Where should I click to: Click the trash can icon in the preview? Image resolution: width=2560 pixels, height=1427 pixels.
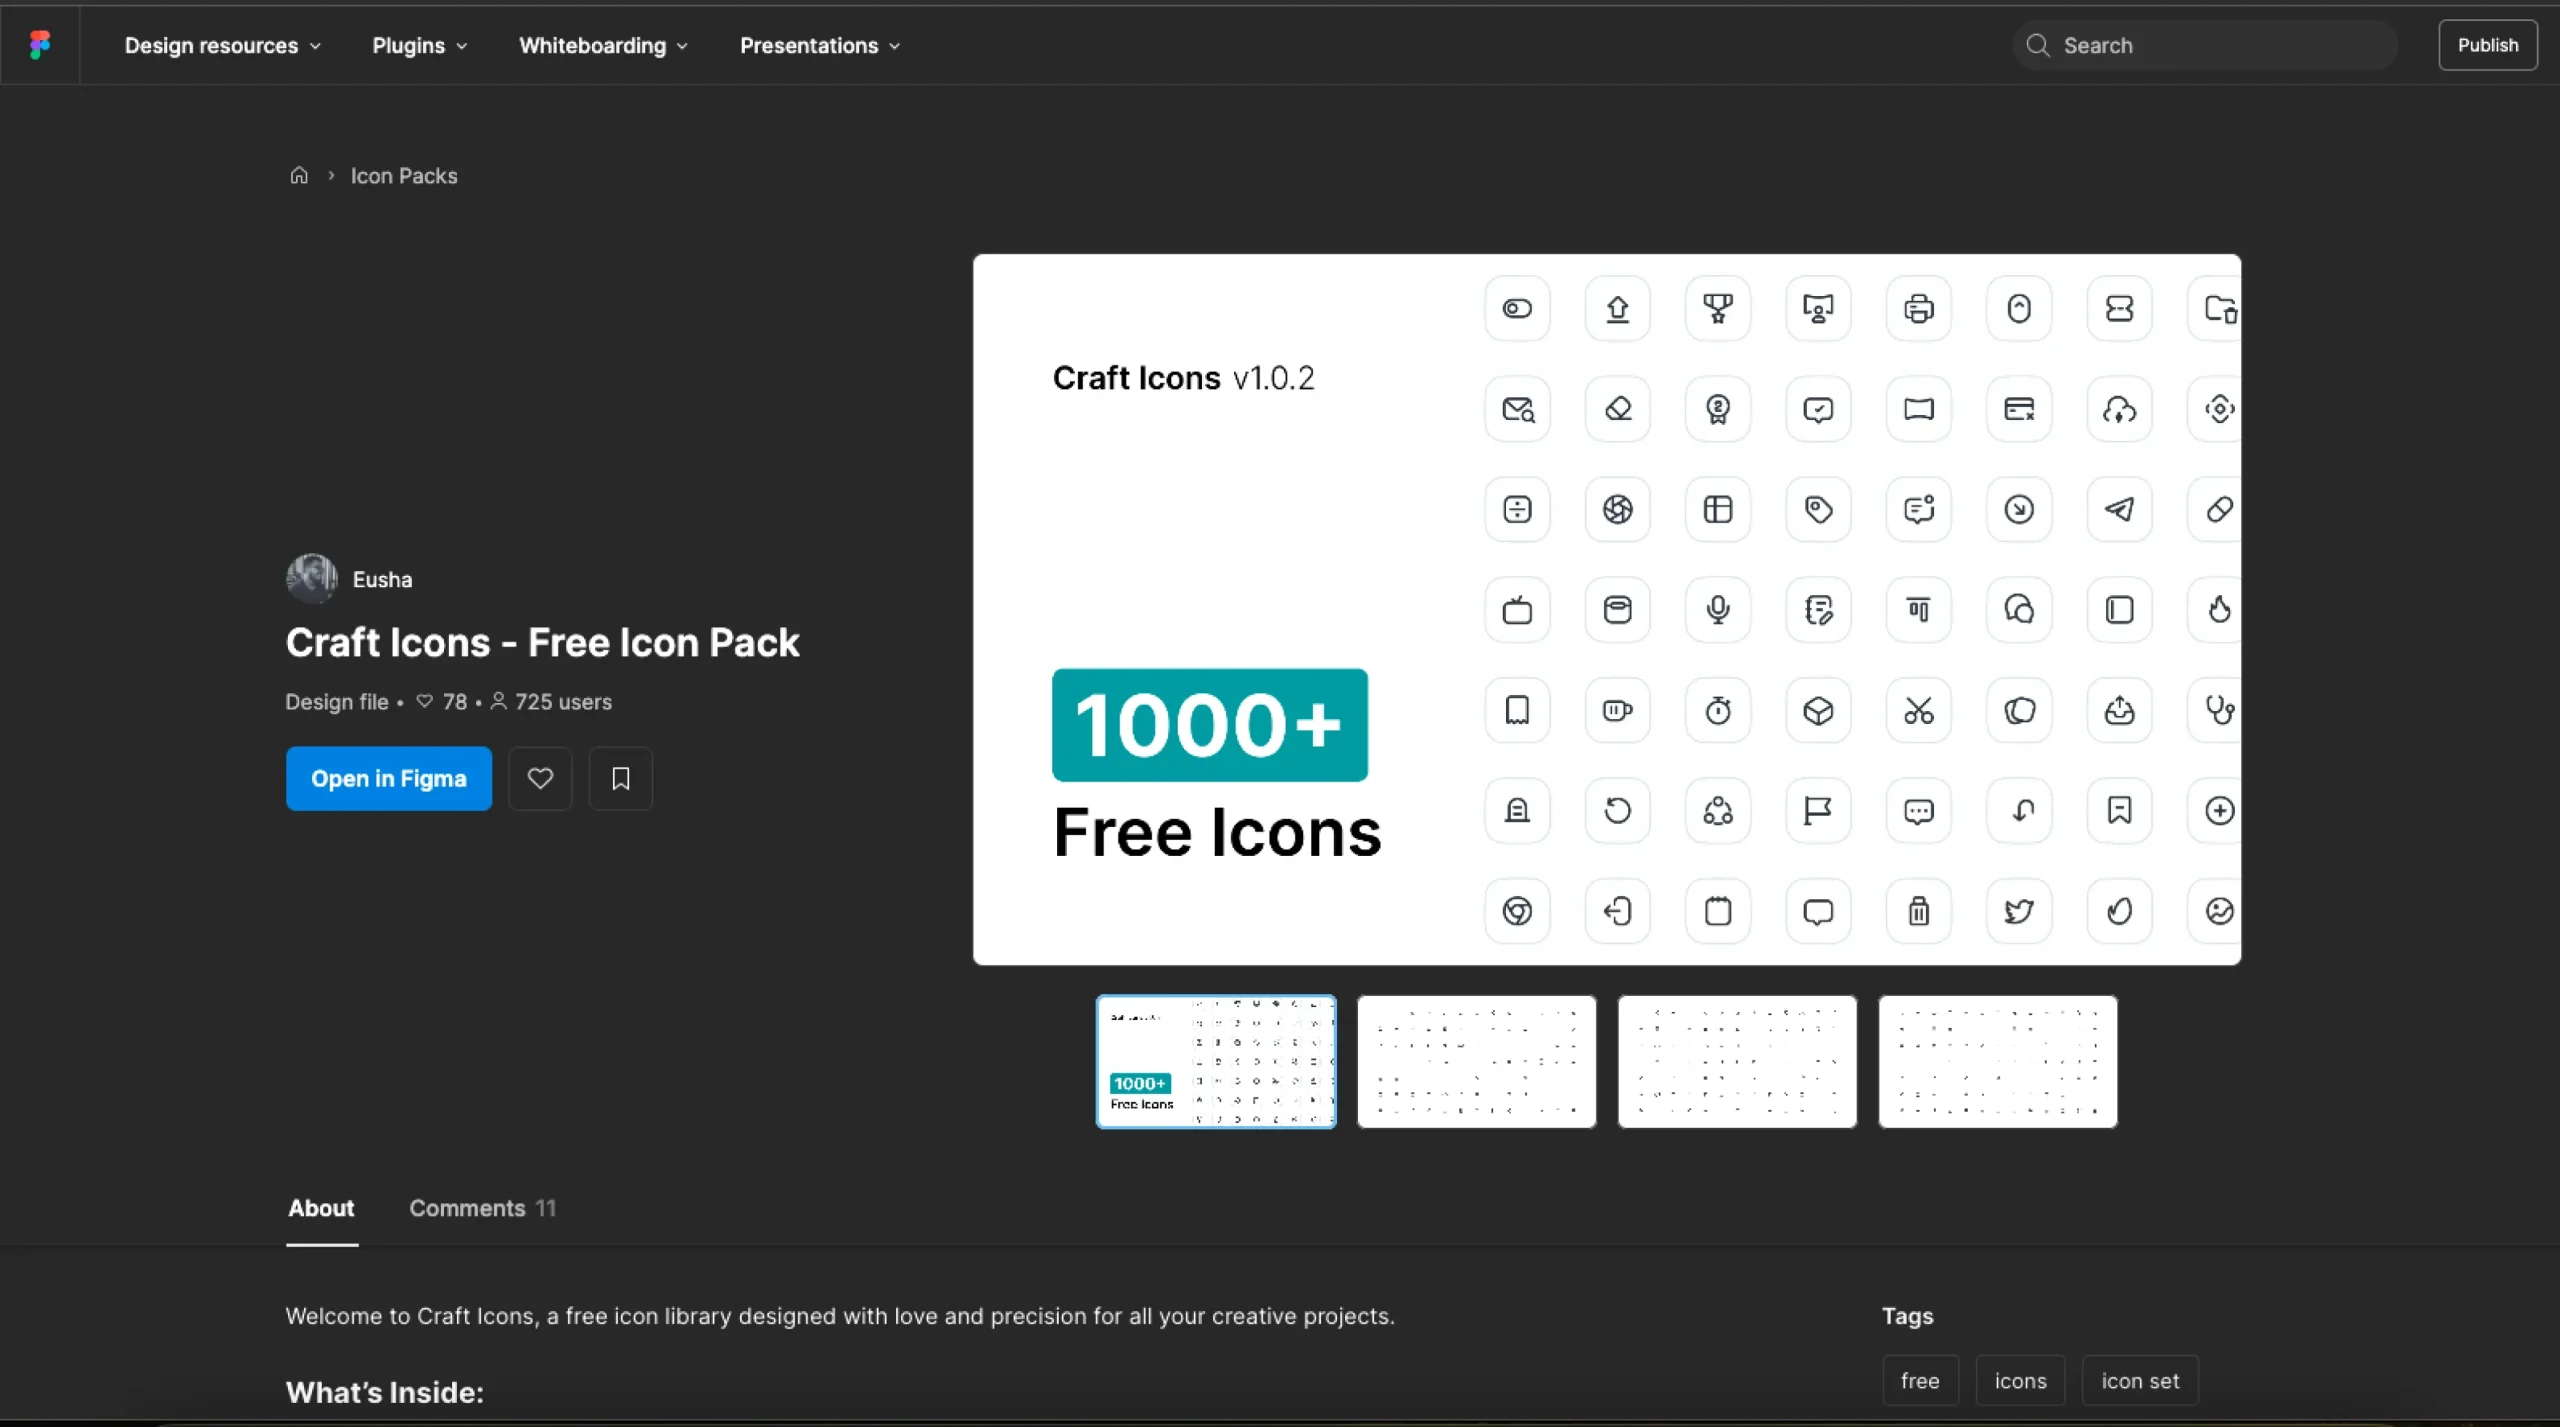pyautogui.click(x=1918, y=911)
